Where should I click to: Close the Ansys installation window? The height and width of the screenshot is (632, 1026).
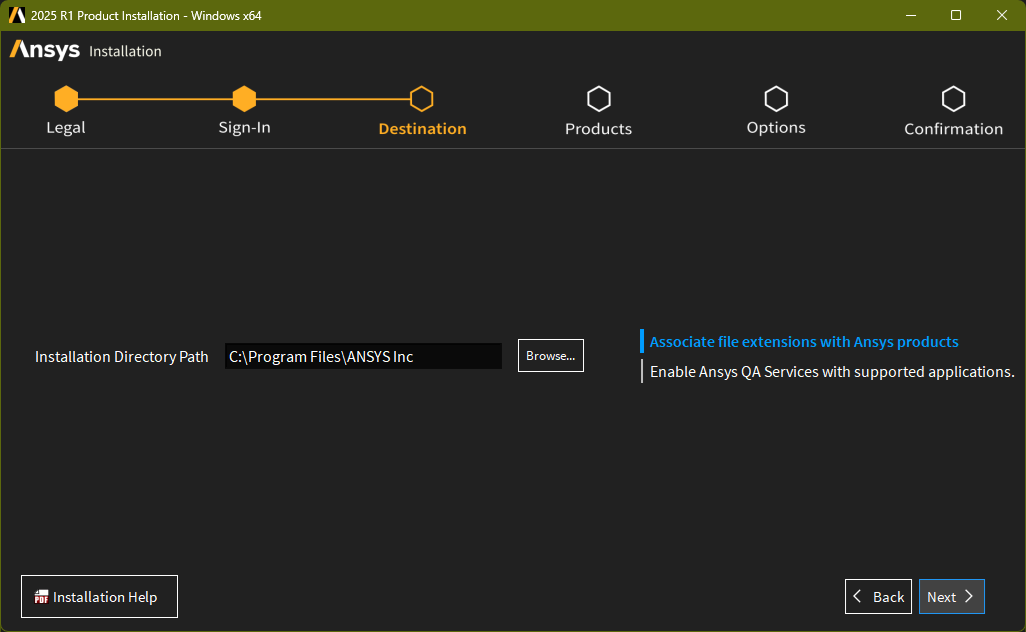(x=1002, y=15)
